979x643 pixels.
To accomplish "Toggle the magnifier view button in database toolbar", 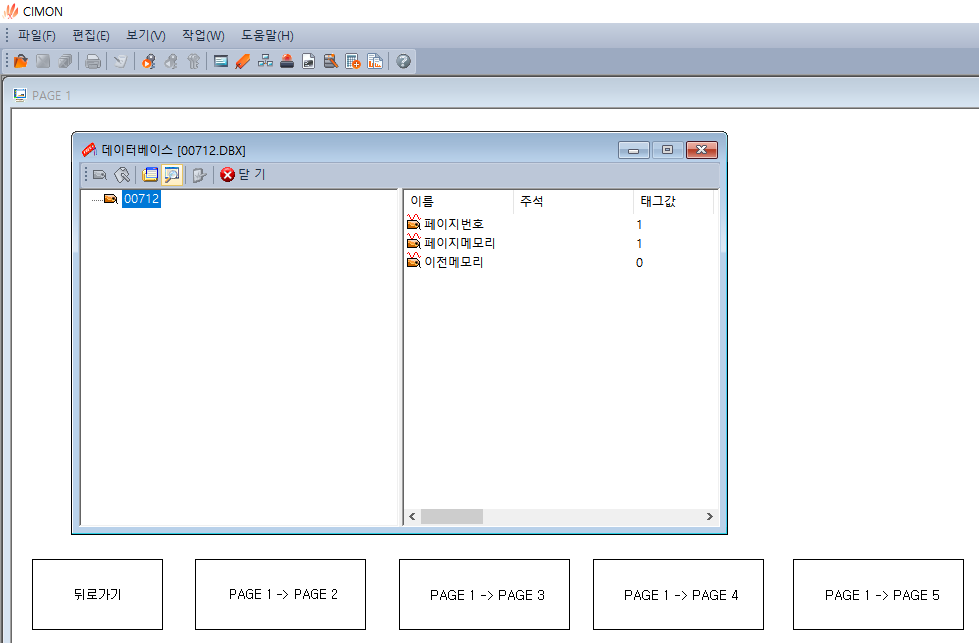I will (x=172, y=174).
